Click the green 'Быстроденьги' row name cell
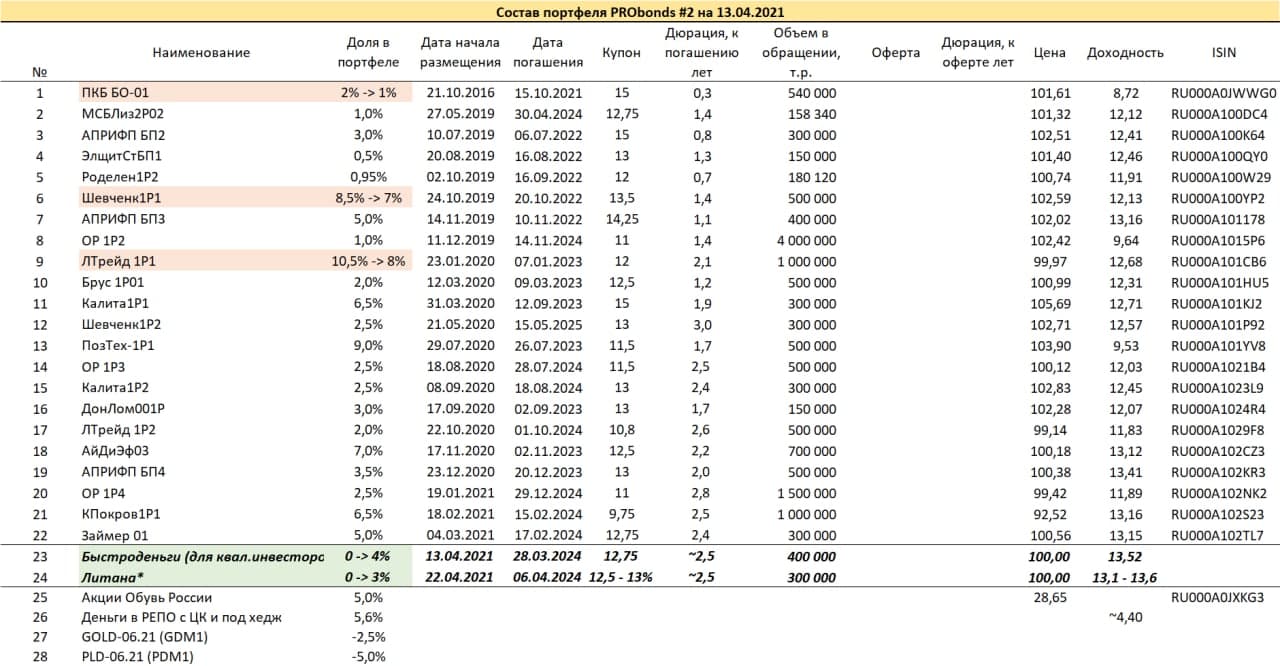This screenshot has height=666, width=1280. 201,555
